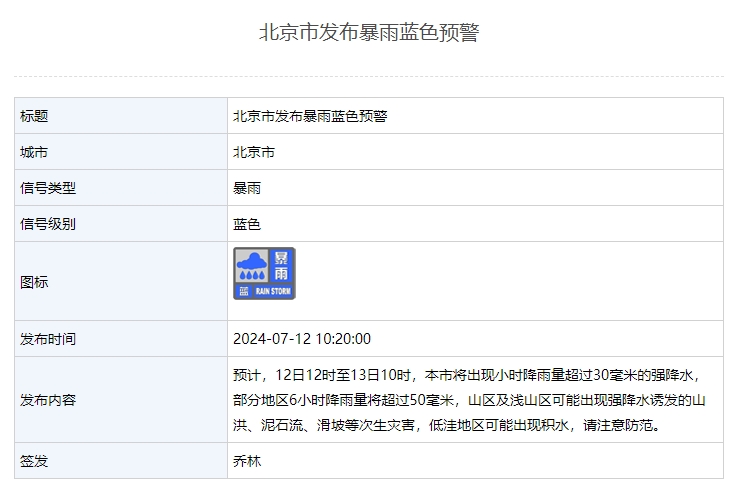Select the 城市 row label
753x492 pixels.
coord(34,152)
